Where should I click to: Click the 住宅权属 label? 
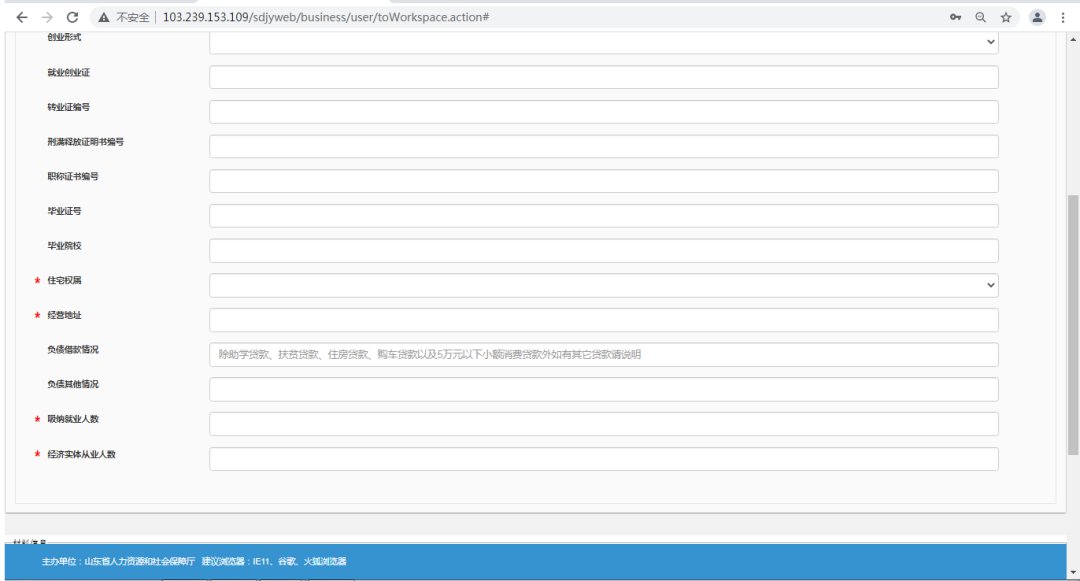point(64,280)
